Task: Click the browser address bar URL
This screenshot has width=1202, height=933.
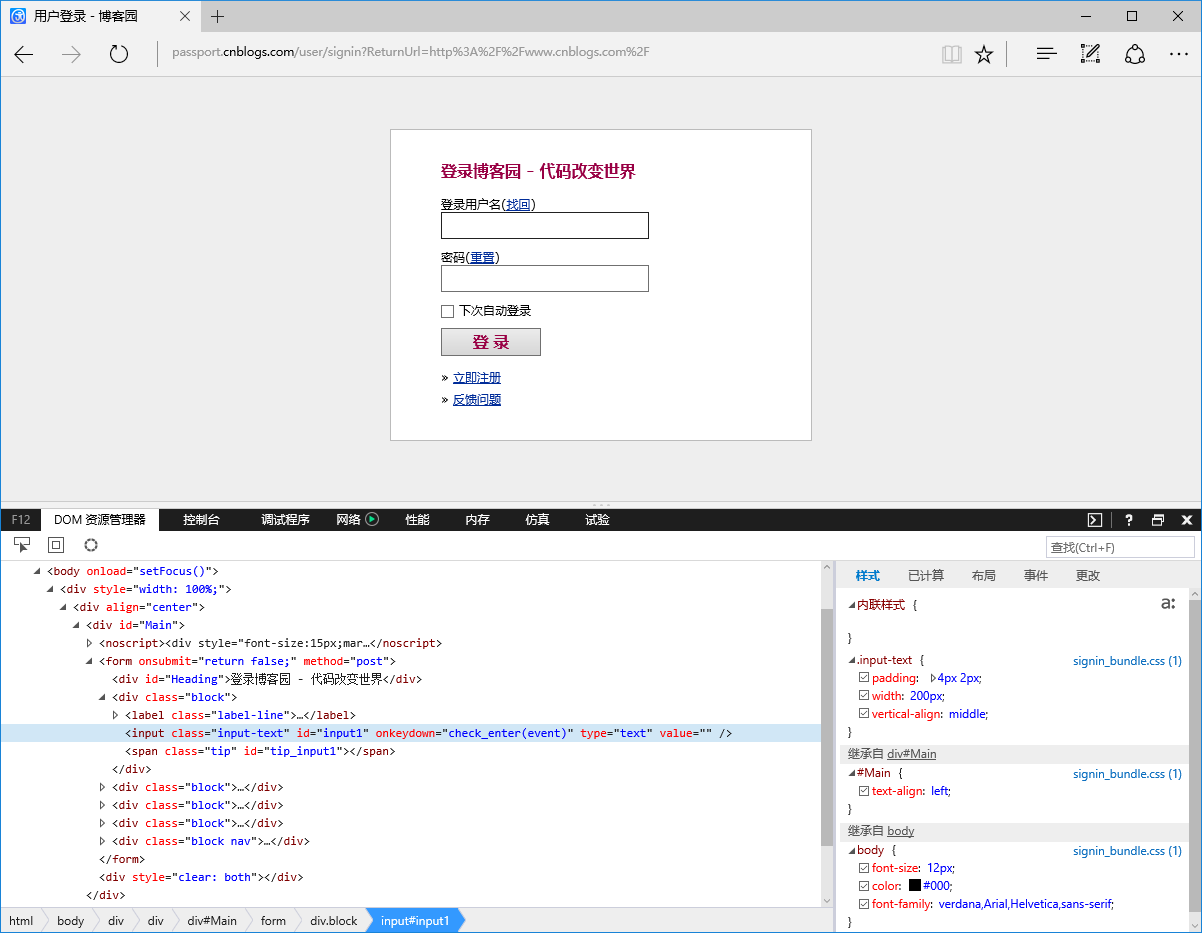Action: click(410, 53)
